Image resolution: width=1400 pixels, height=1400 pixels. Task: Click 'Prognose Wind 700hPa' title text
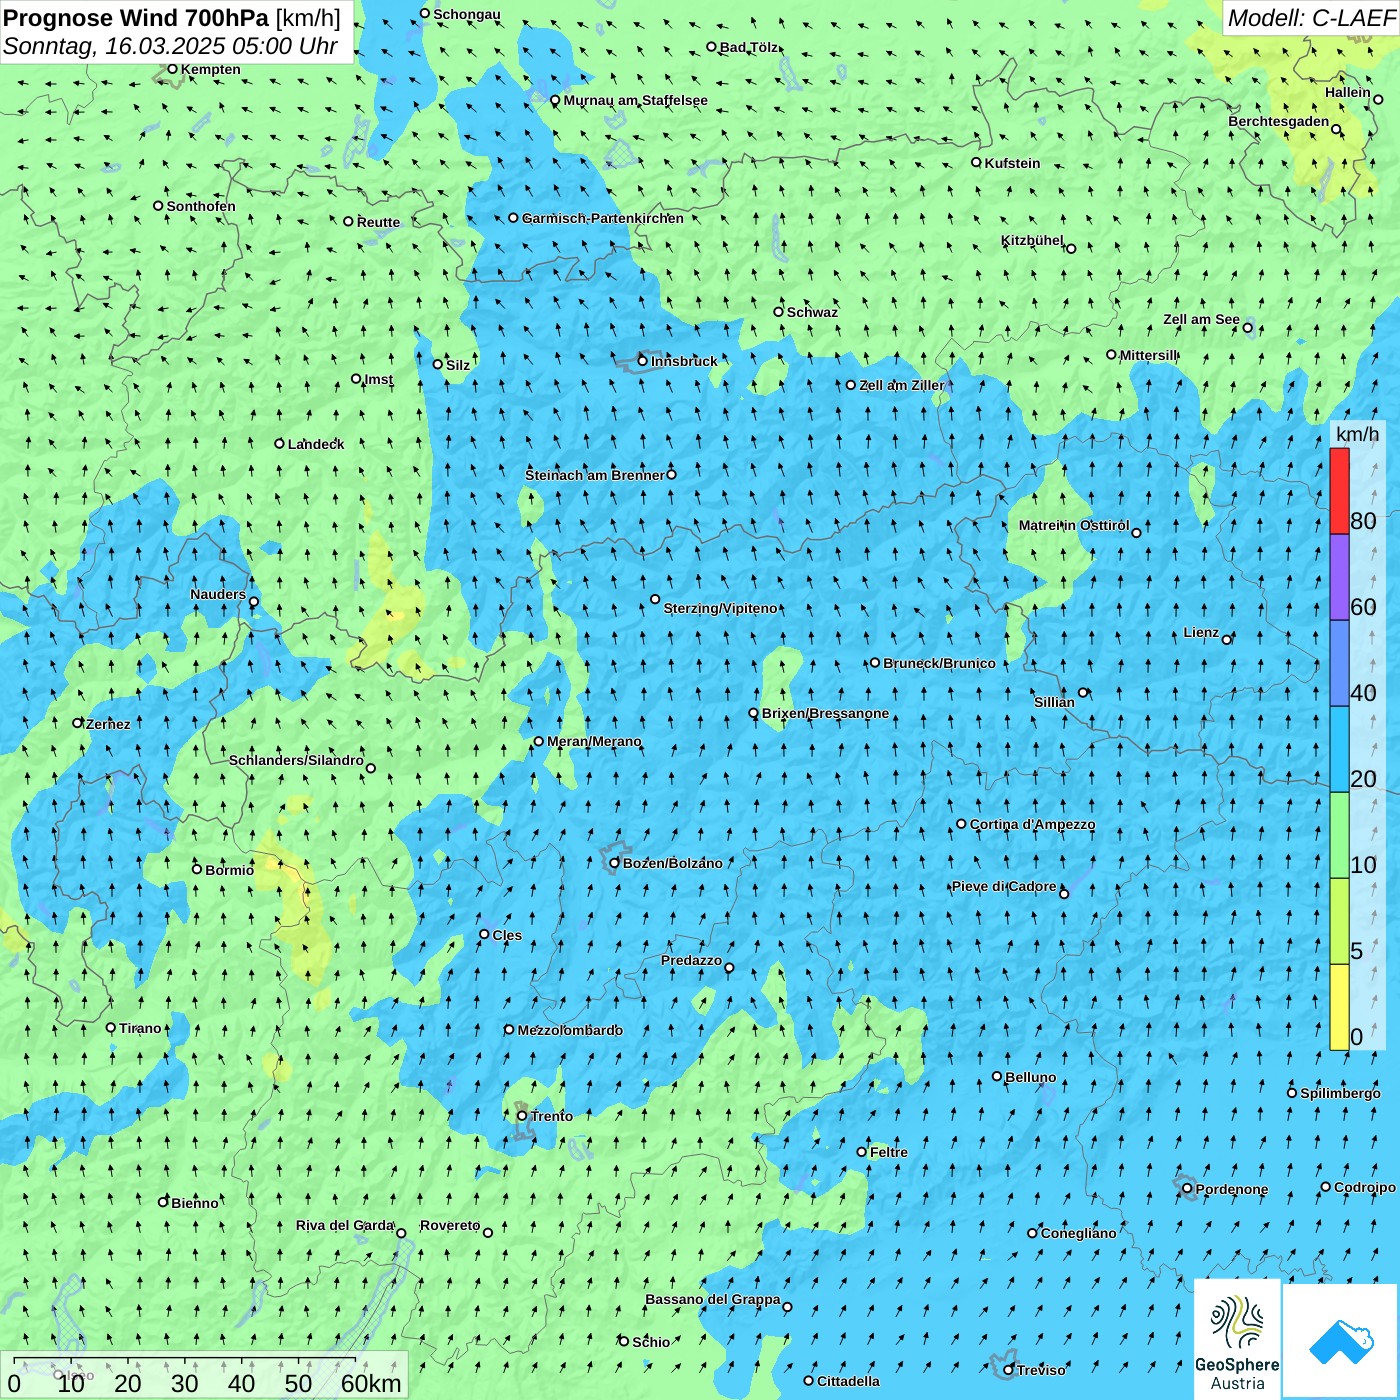click(137, 18)
